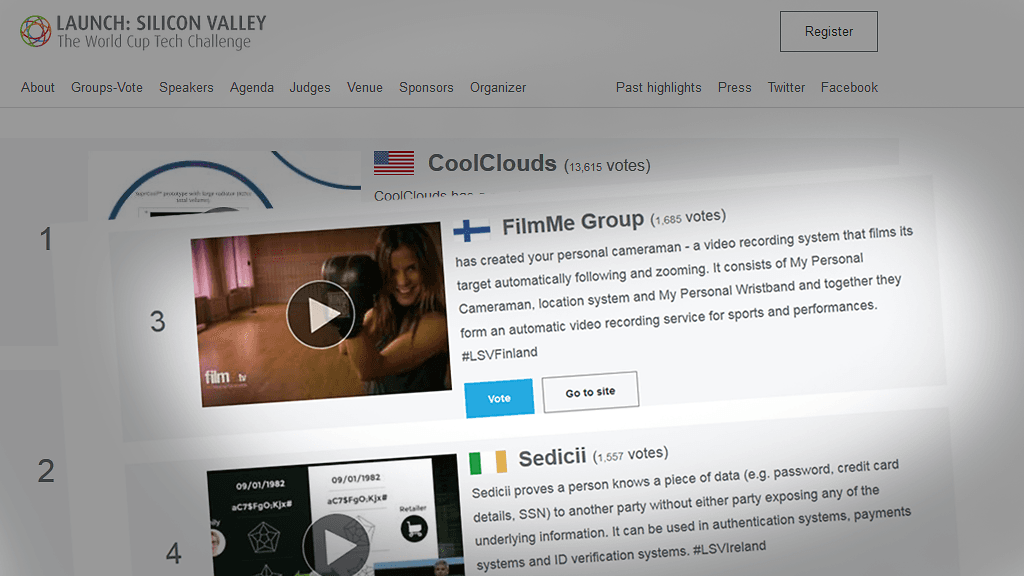This screenshot has height=576, width=1024.
Task: Go to the Groups-Vote page
Action: 107,88
